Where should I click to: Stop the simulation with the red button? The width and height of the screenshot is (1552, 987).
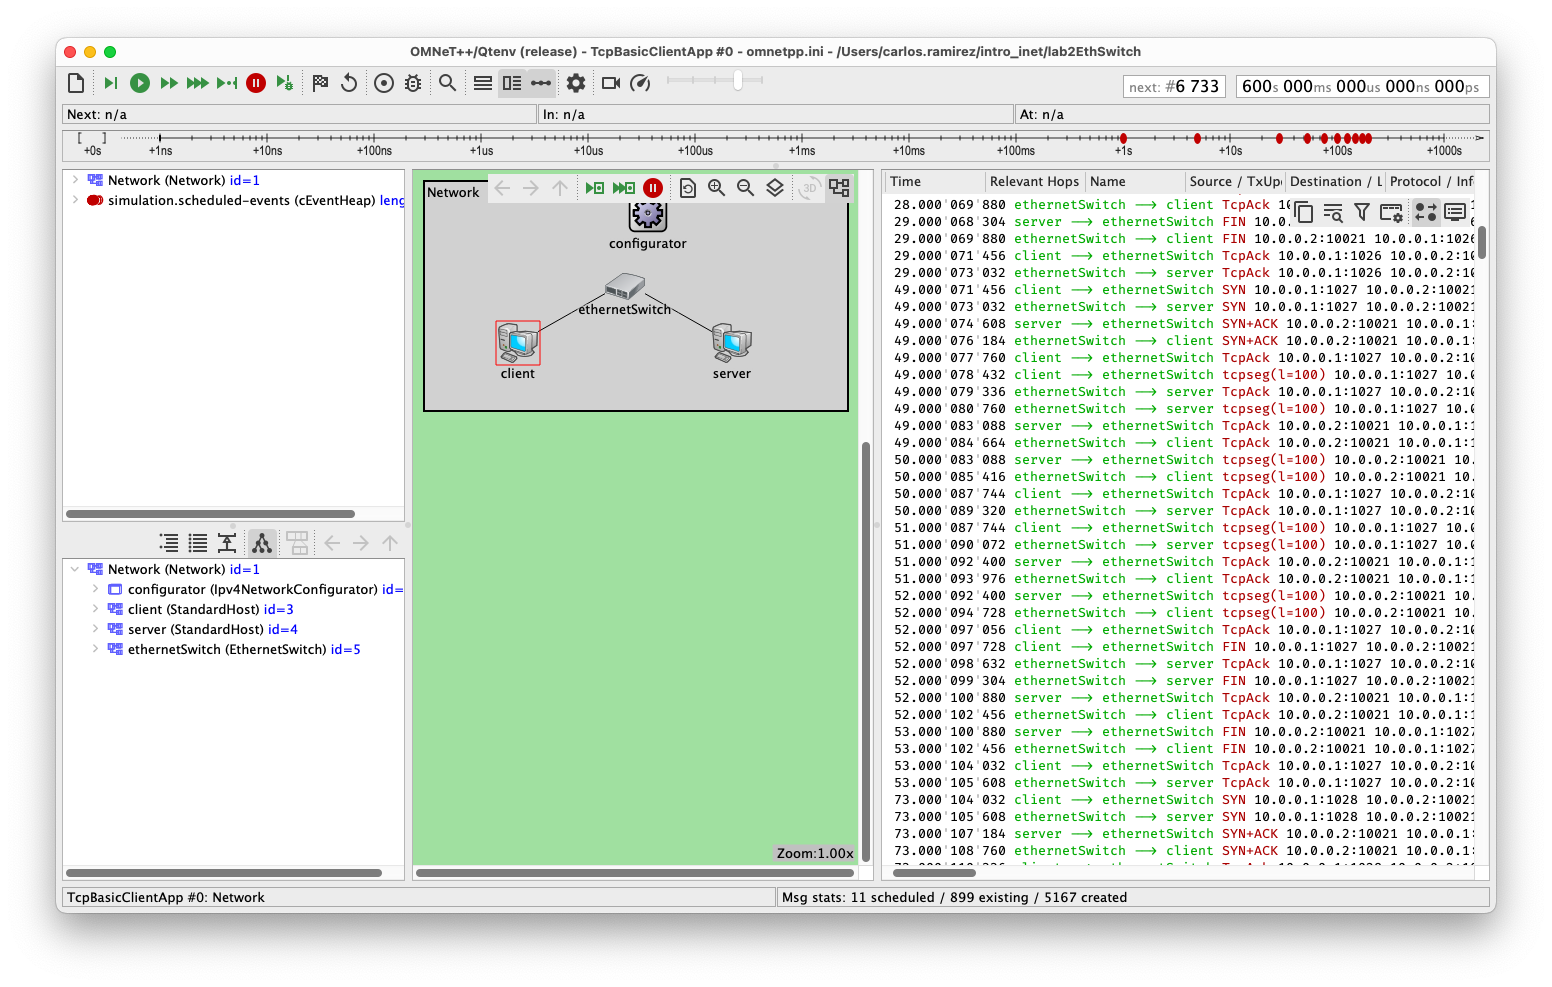point(256,83)
